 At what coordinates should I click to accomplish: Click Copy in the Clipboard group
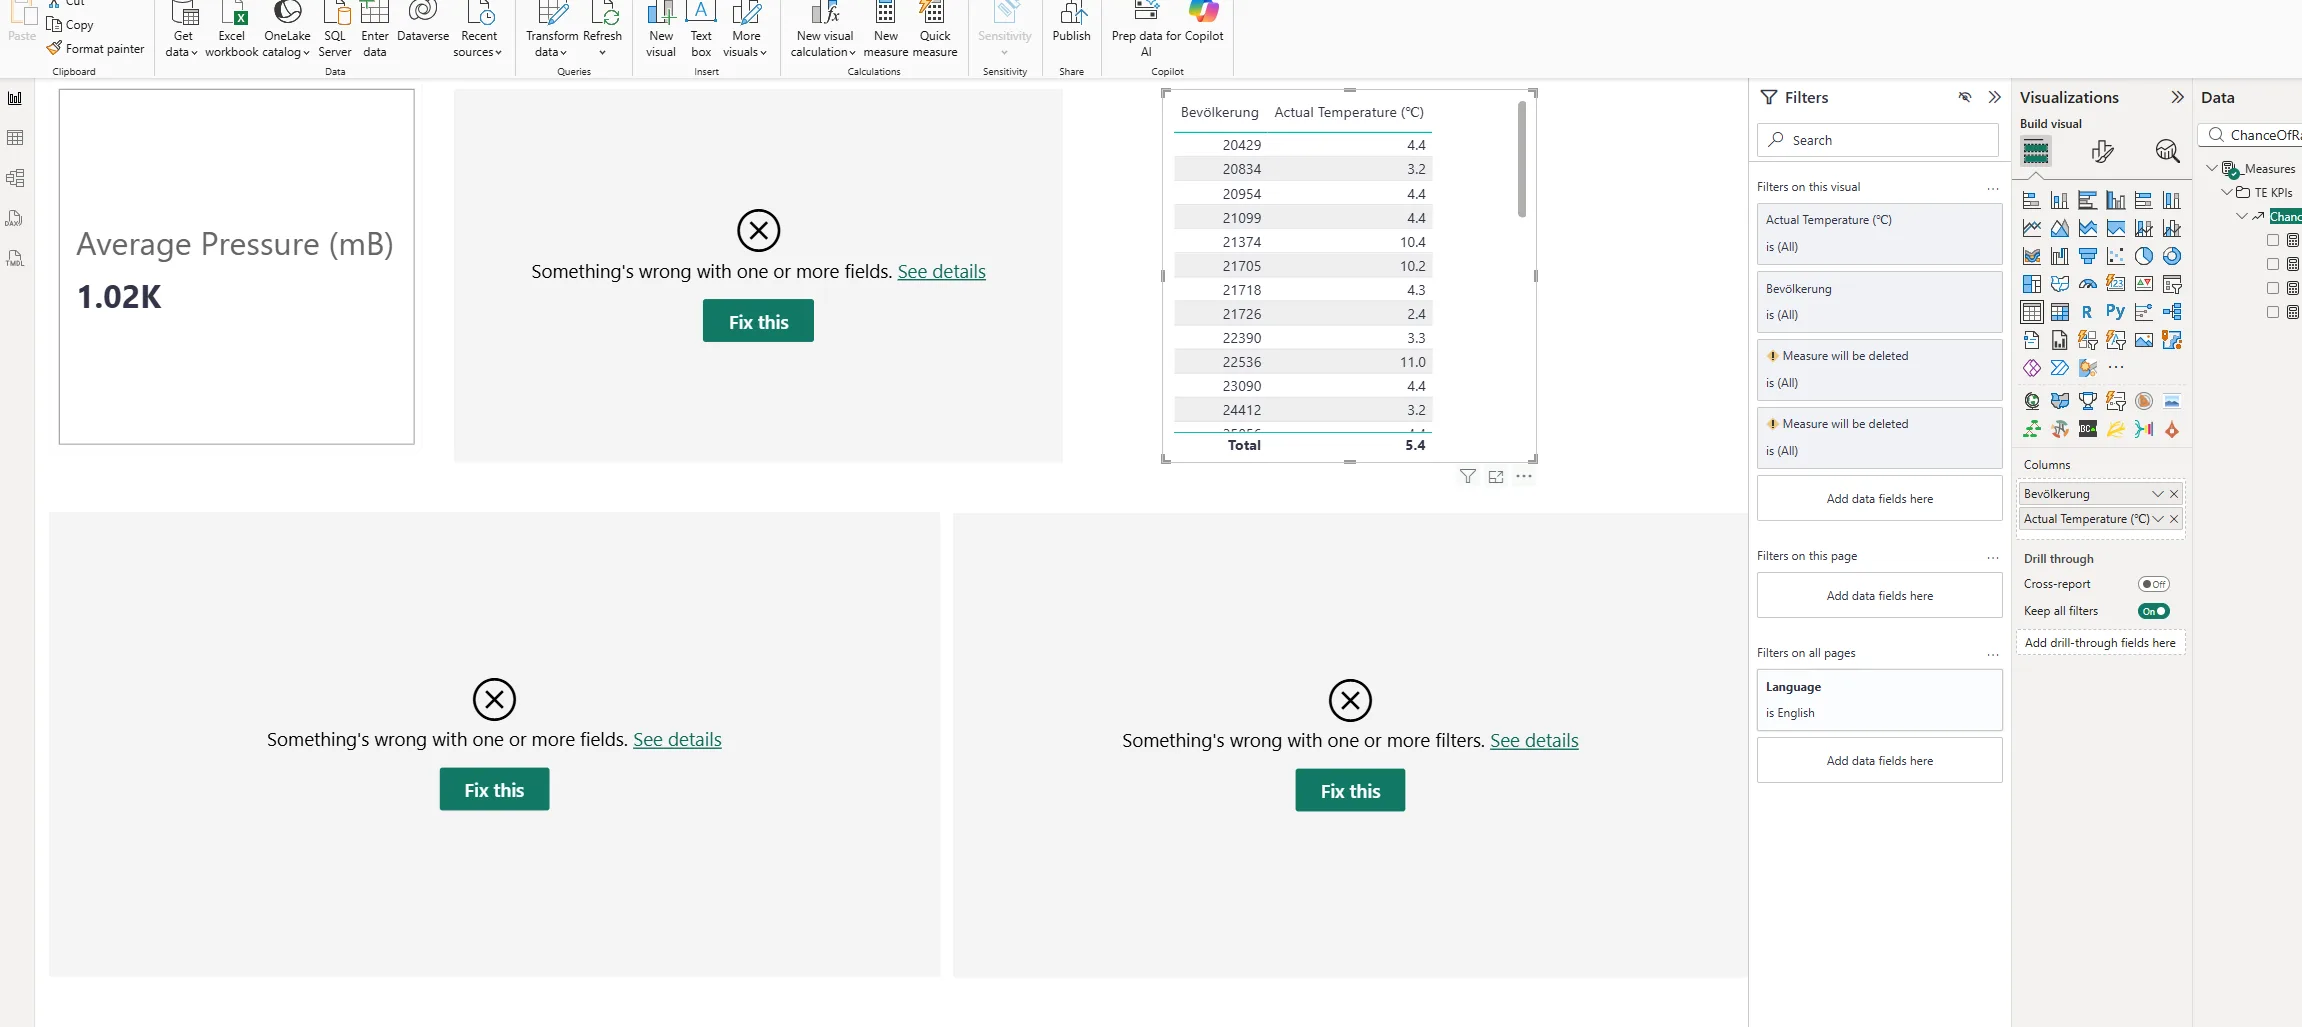click(x=71, y=25)
